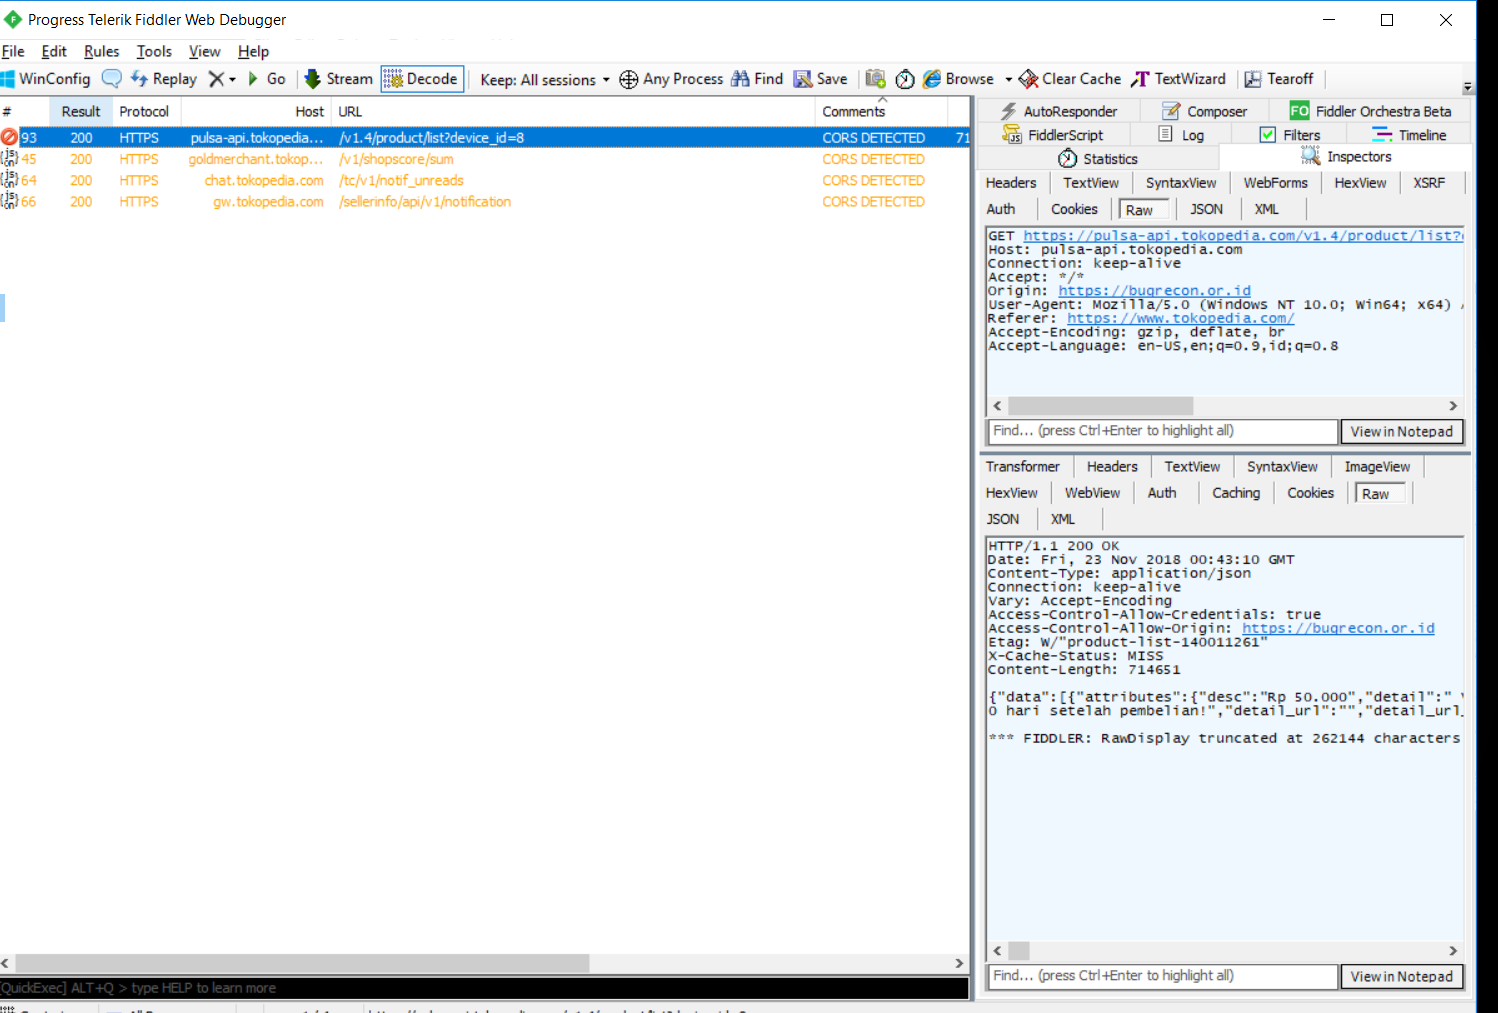Screen dimensions: 1498x1013
Task: Focus the request Find text field
Action: [x=1162, y=431]
